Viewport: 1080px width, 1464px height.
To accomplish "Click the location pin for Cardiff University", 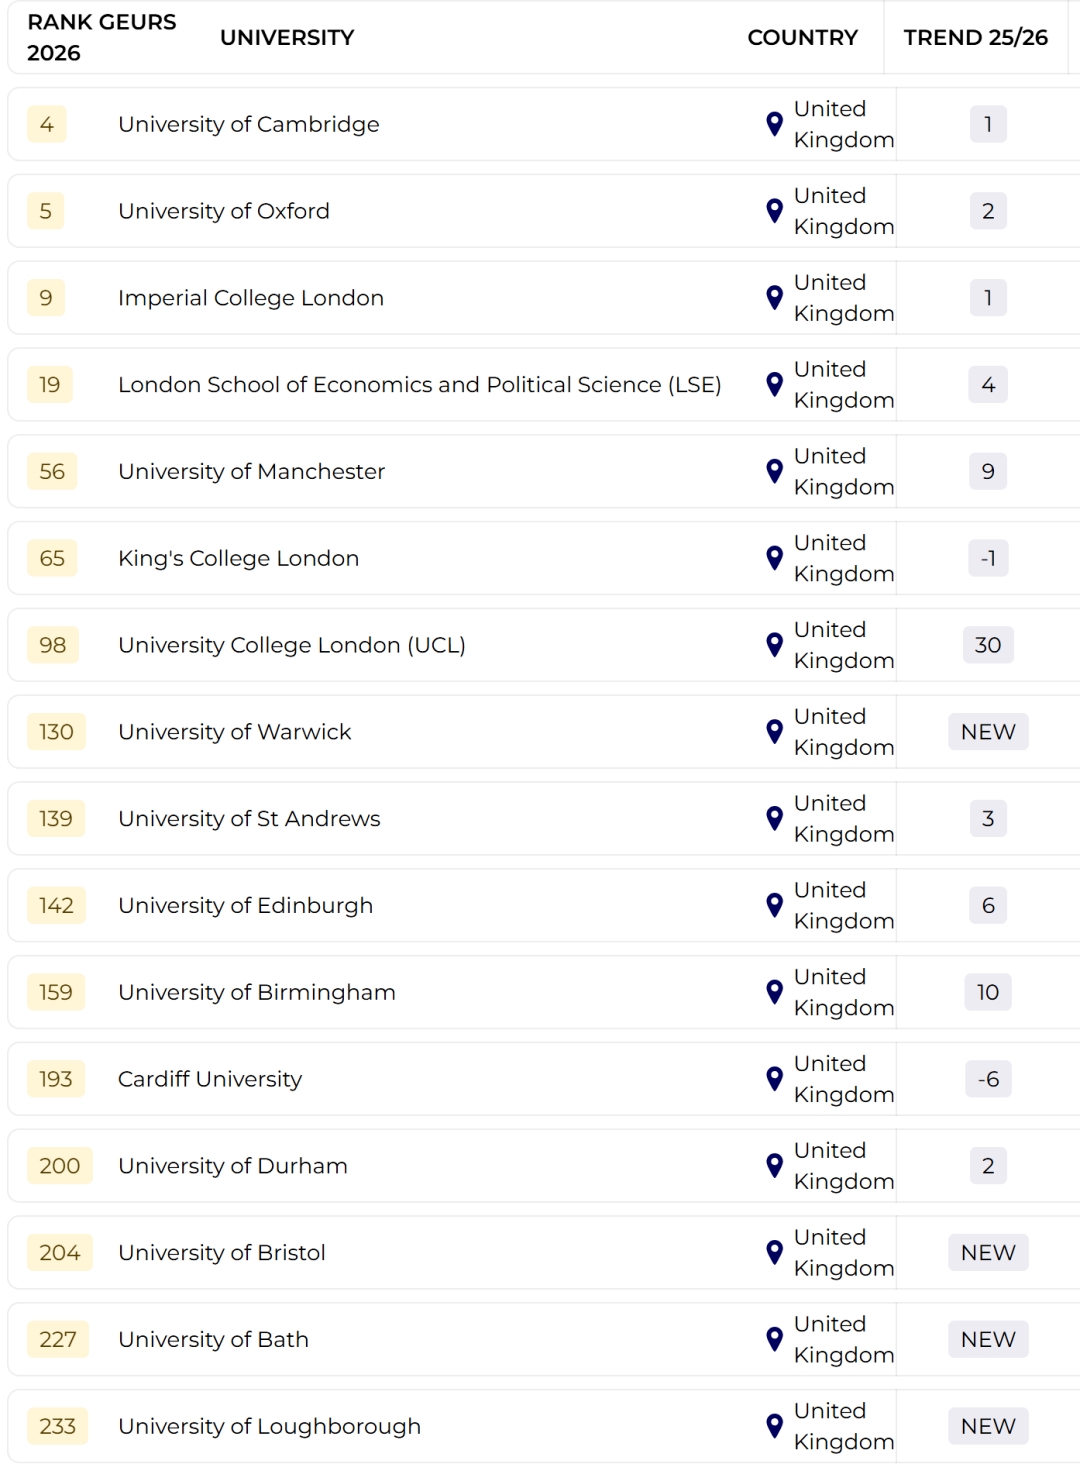I will coord(774,1079).
